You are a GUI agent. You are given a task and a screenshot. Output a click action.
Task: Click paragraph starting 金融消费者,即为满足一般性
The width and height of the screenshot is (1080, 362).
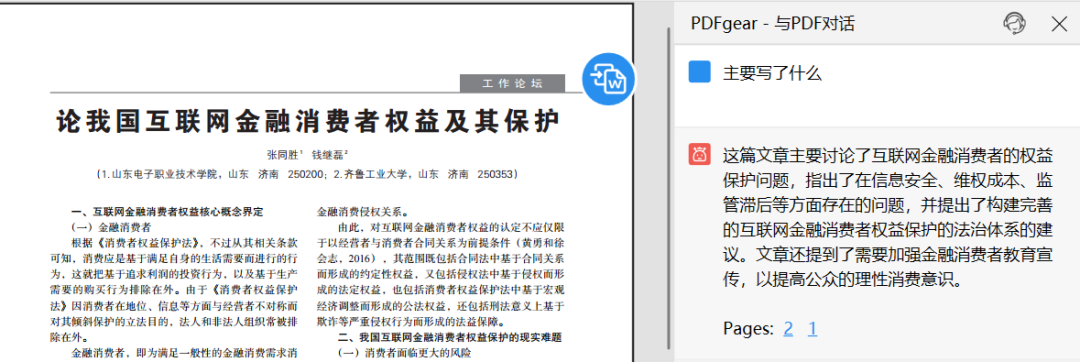pyautogui.click(x=185, y=353)
